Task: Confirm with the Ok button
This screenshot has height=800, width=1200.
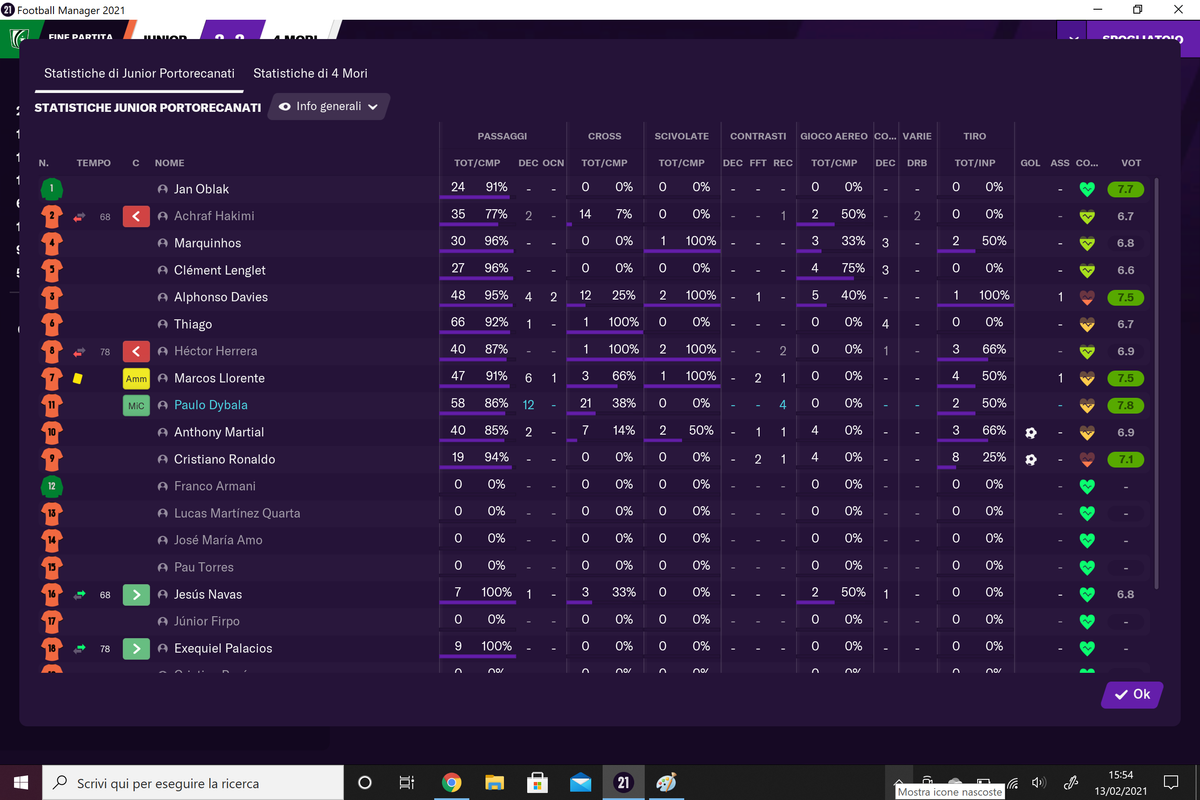Action: click(1132, 695)
